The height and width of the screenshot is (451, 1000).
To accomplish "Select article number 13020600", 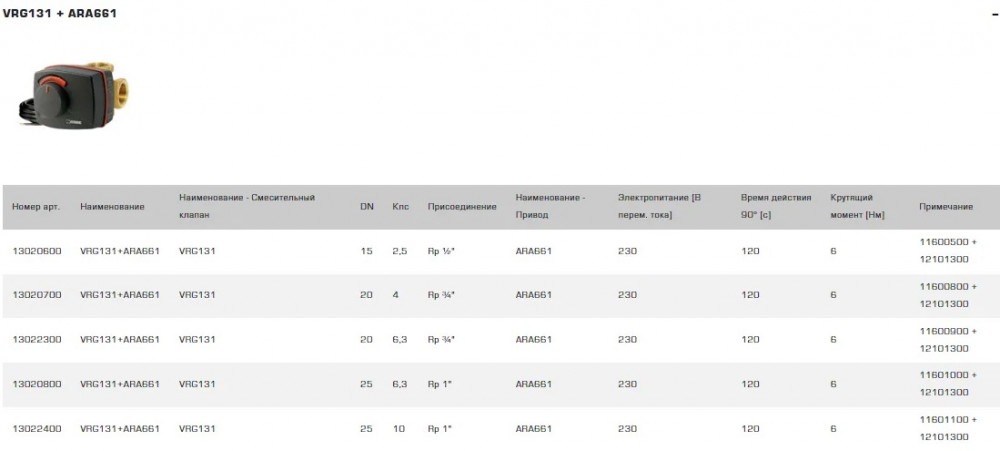I will [x=37, y=251].
